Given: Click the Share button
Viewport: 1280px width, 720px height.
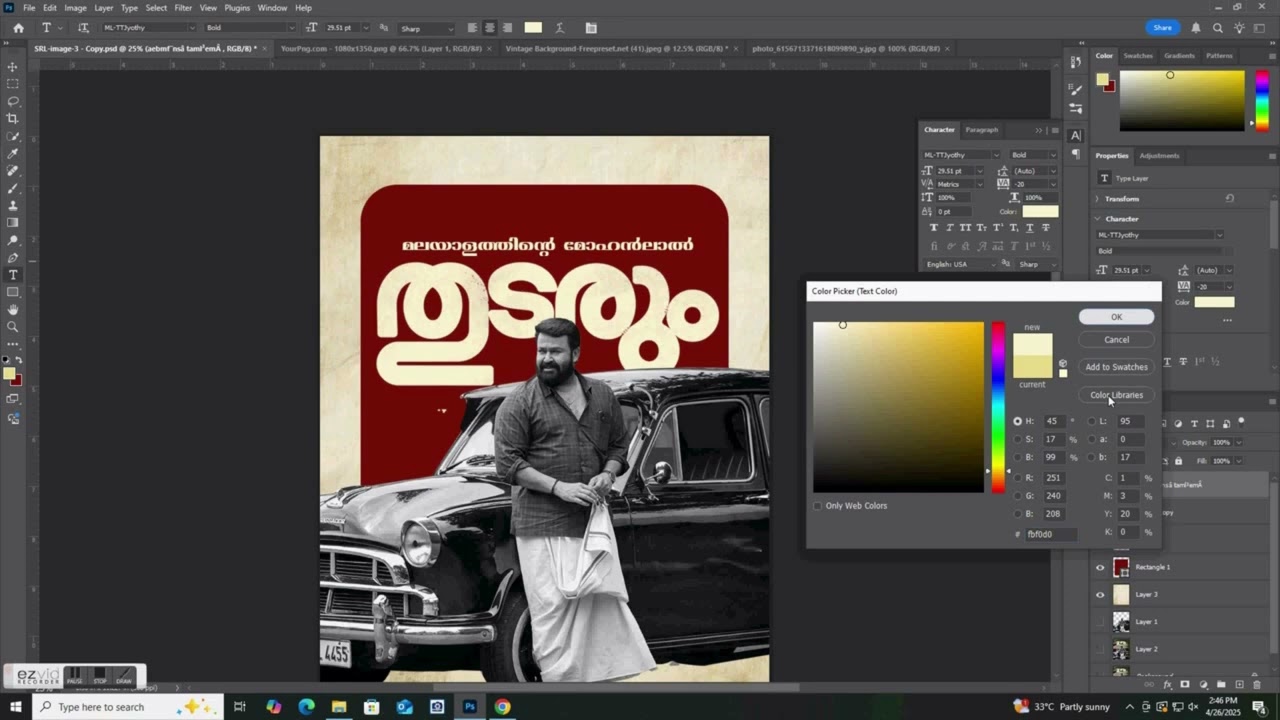Looking at the screenshot, I should pyautogui.click(x=1162, y=28).
